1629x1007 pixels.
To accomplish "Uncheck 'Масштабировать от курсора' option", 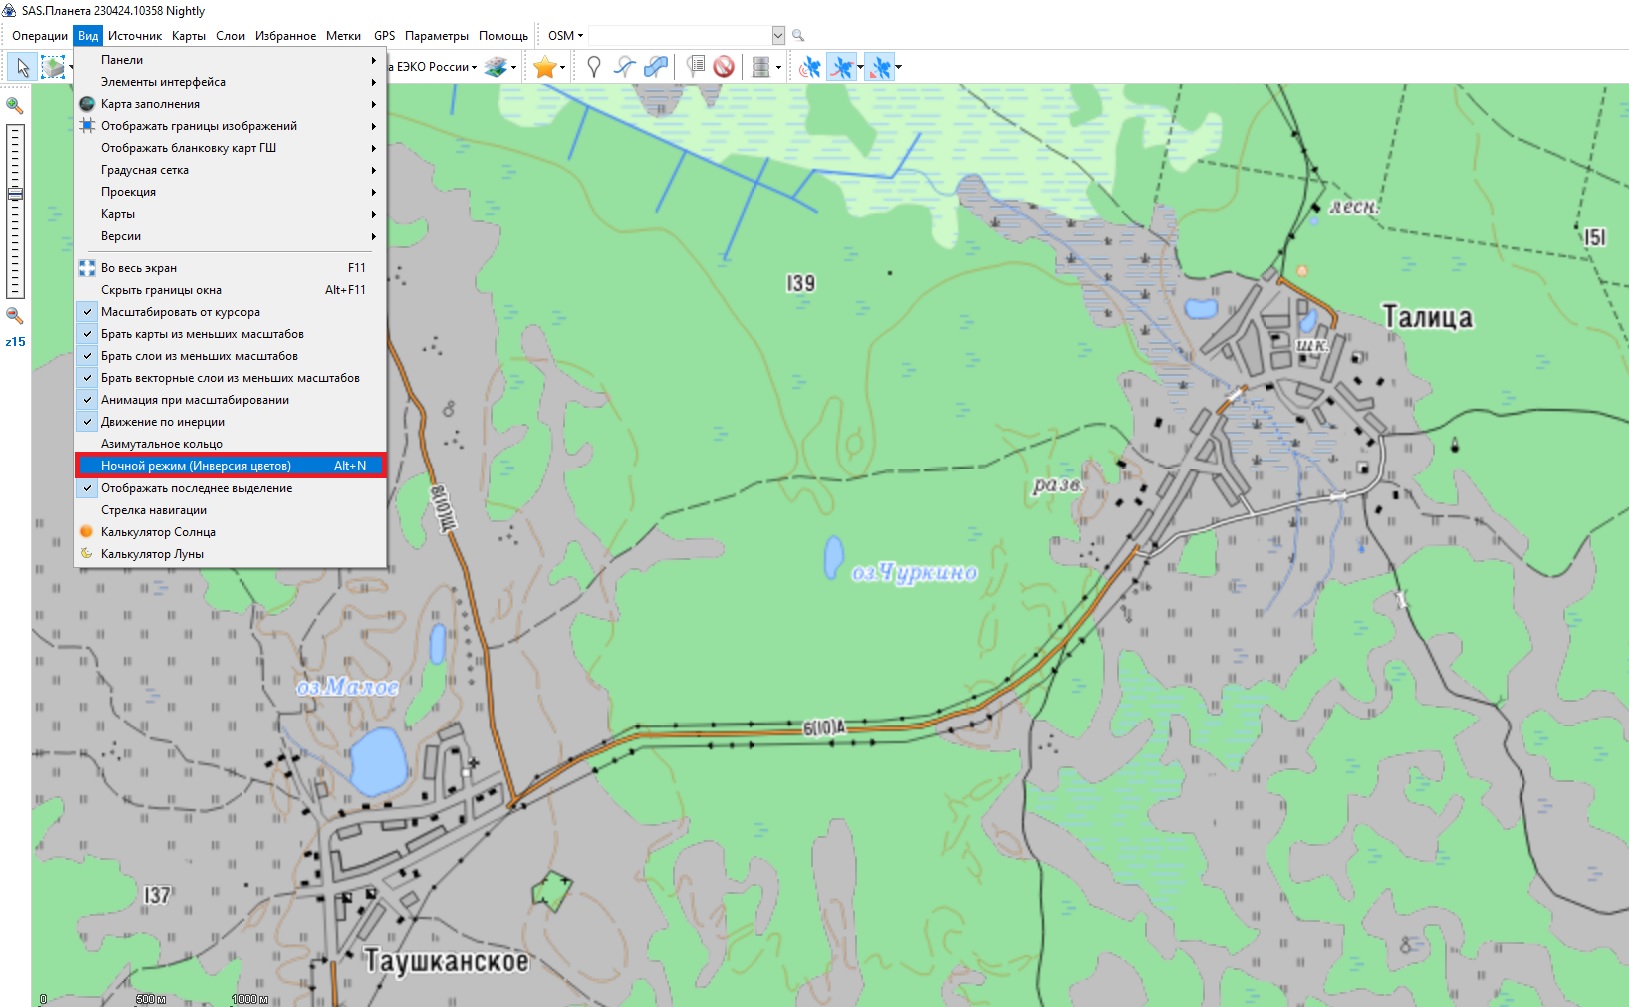I will pos(180,312).
